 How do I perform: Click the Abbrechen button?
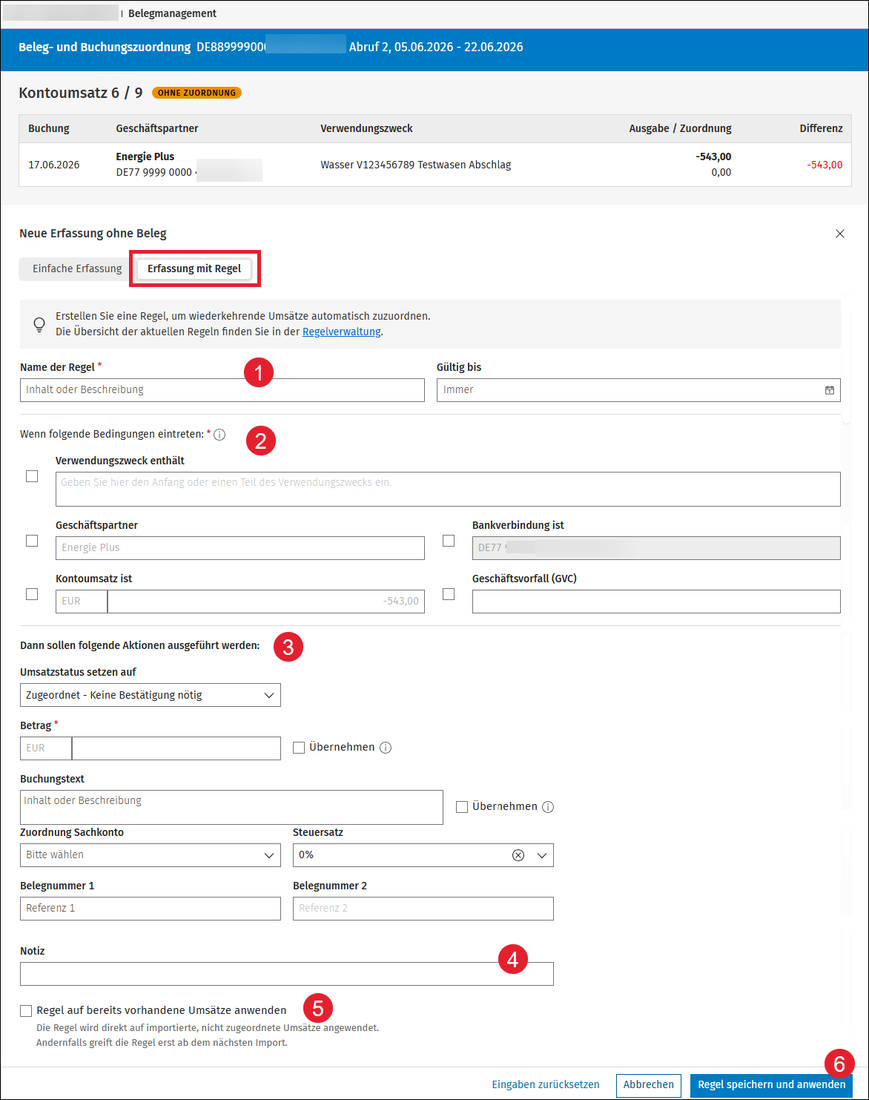coord(649,1085)
